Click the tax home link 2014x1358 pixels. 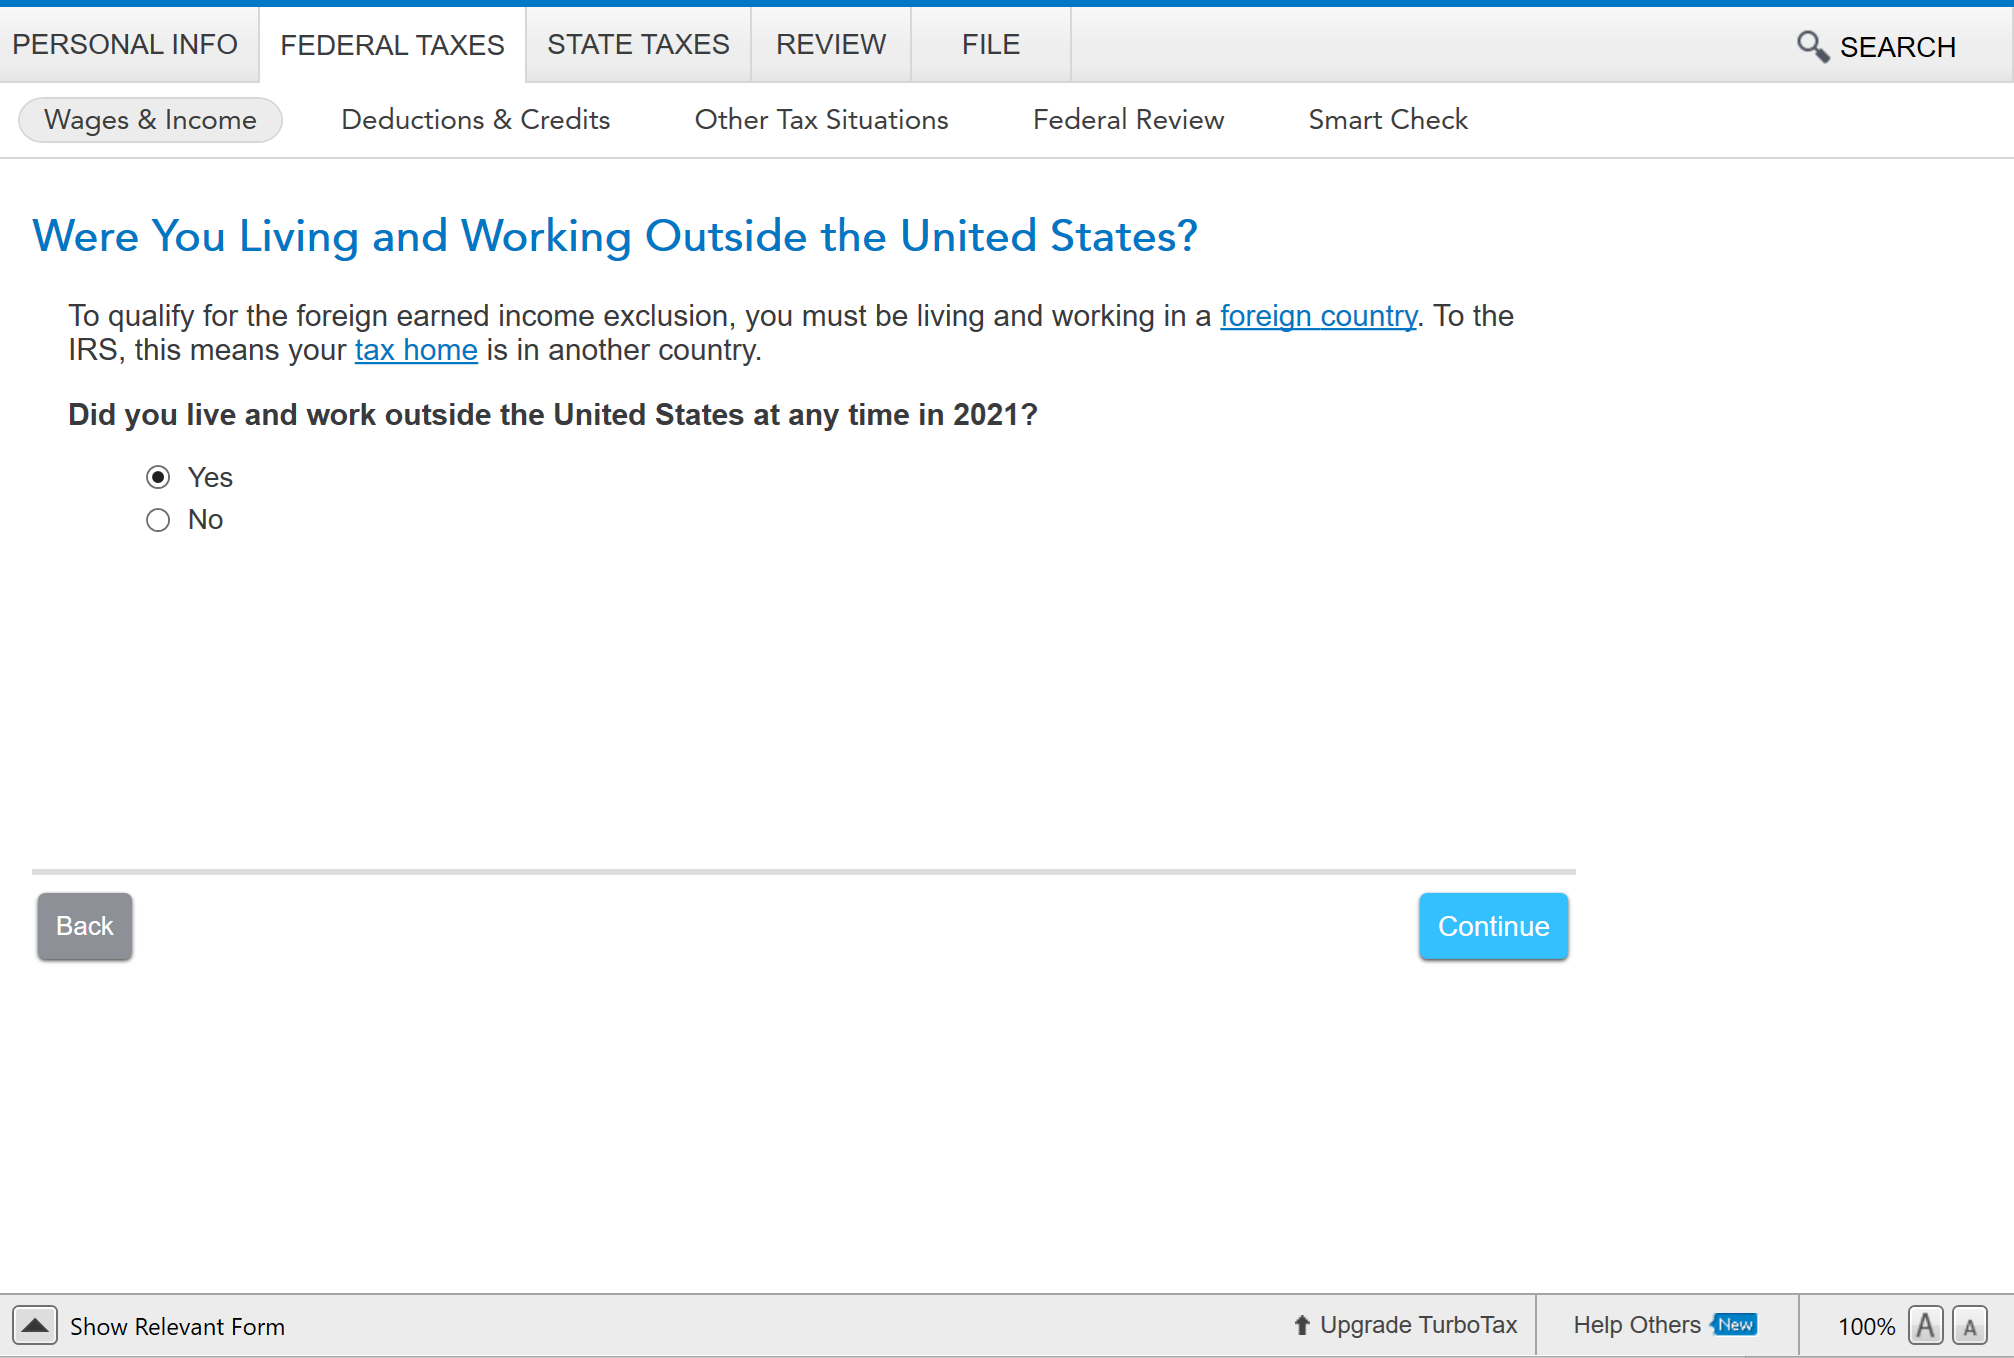(x=416, y=350)
